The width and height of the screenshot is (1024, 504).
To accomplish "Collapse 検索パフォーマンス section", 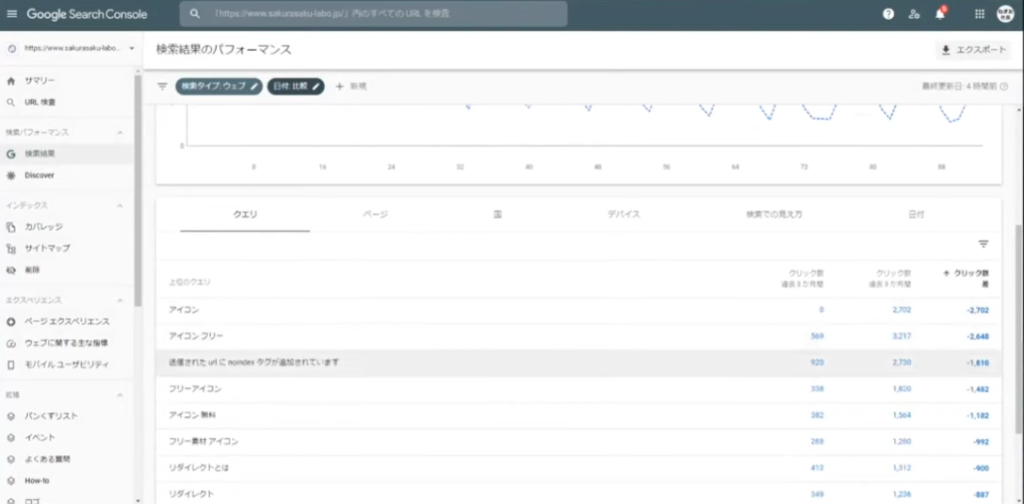I will [x=120, y=133].
